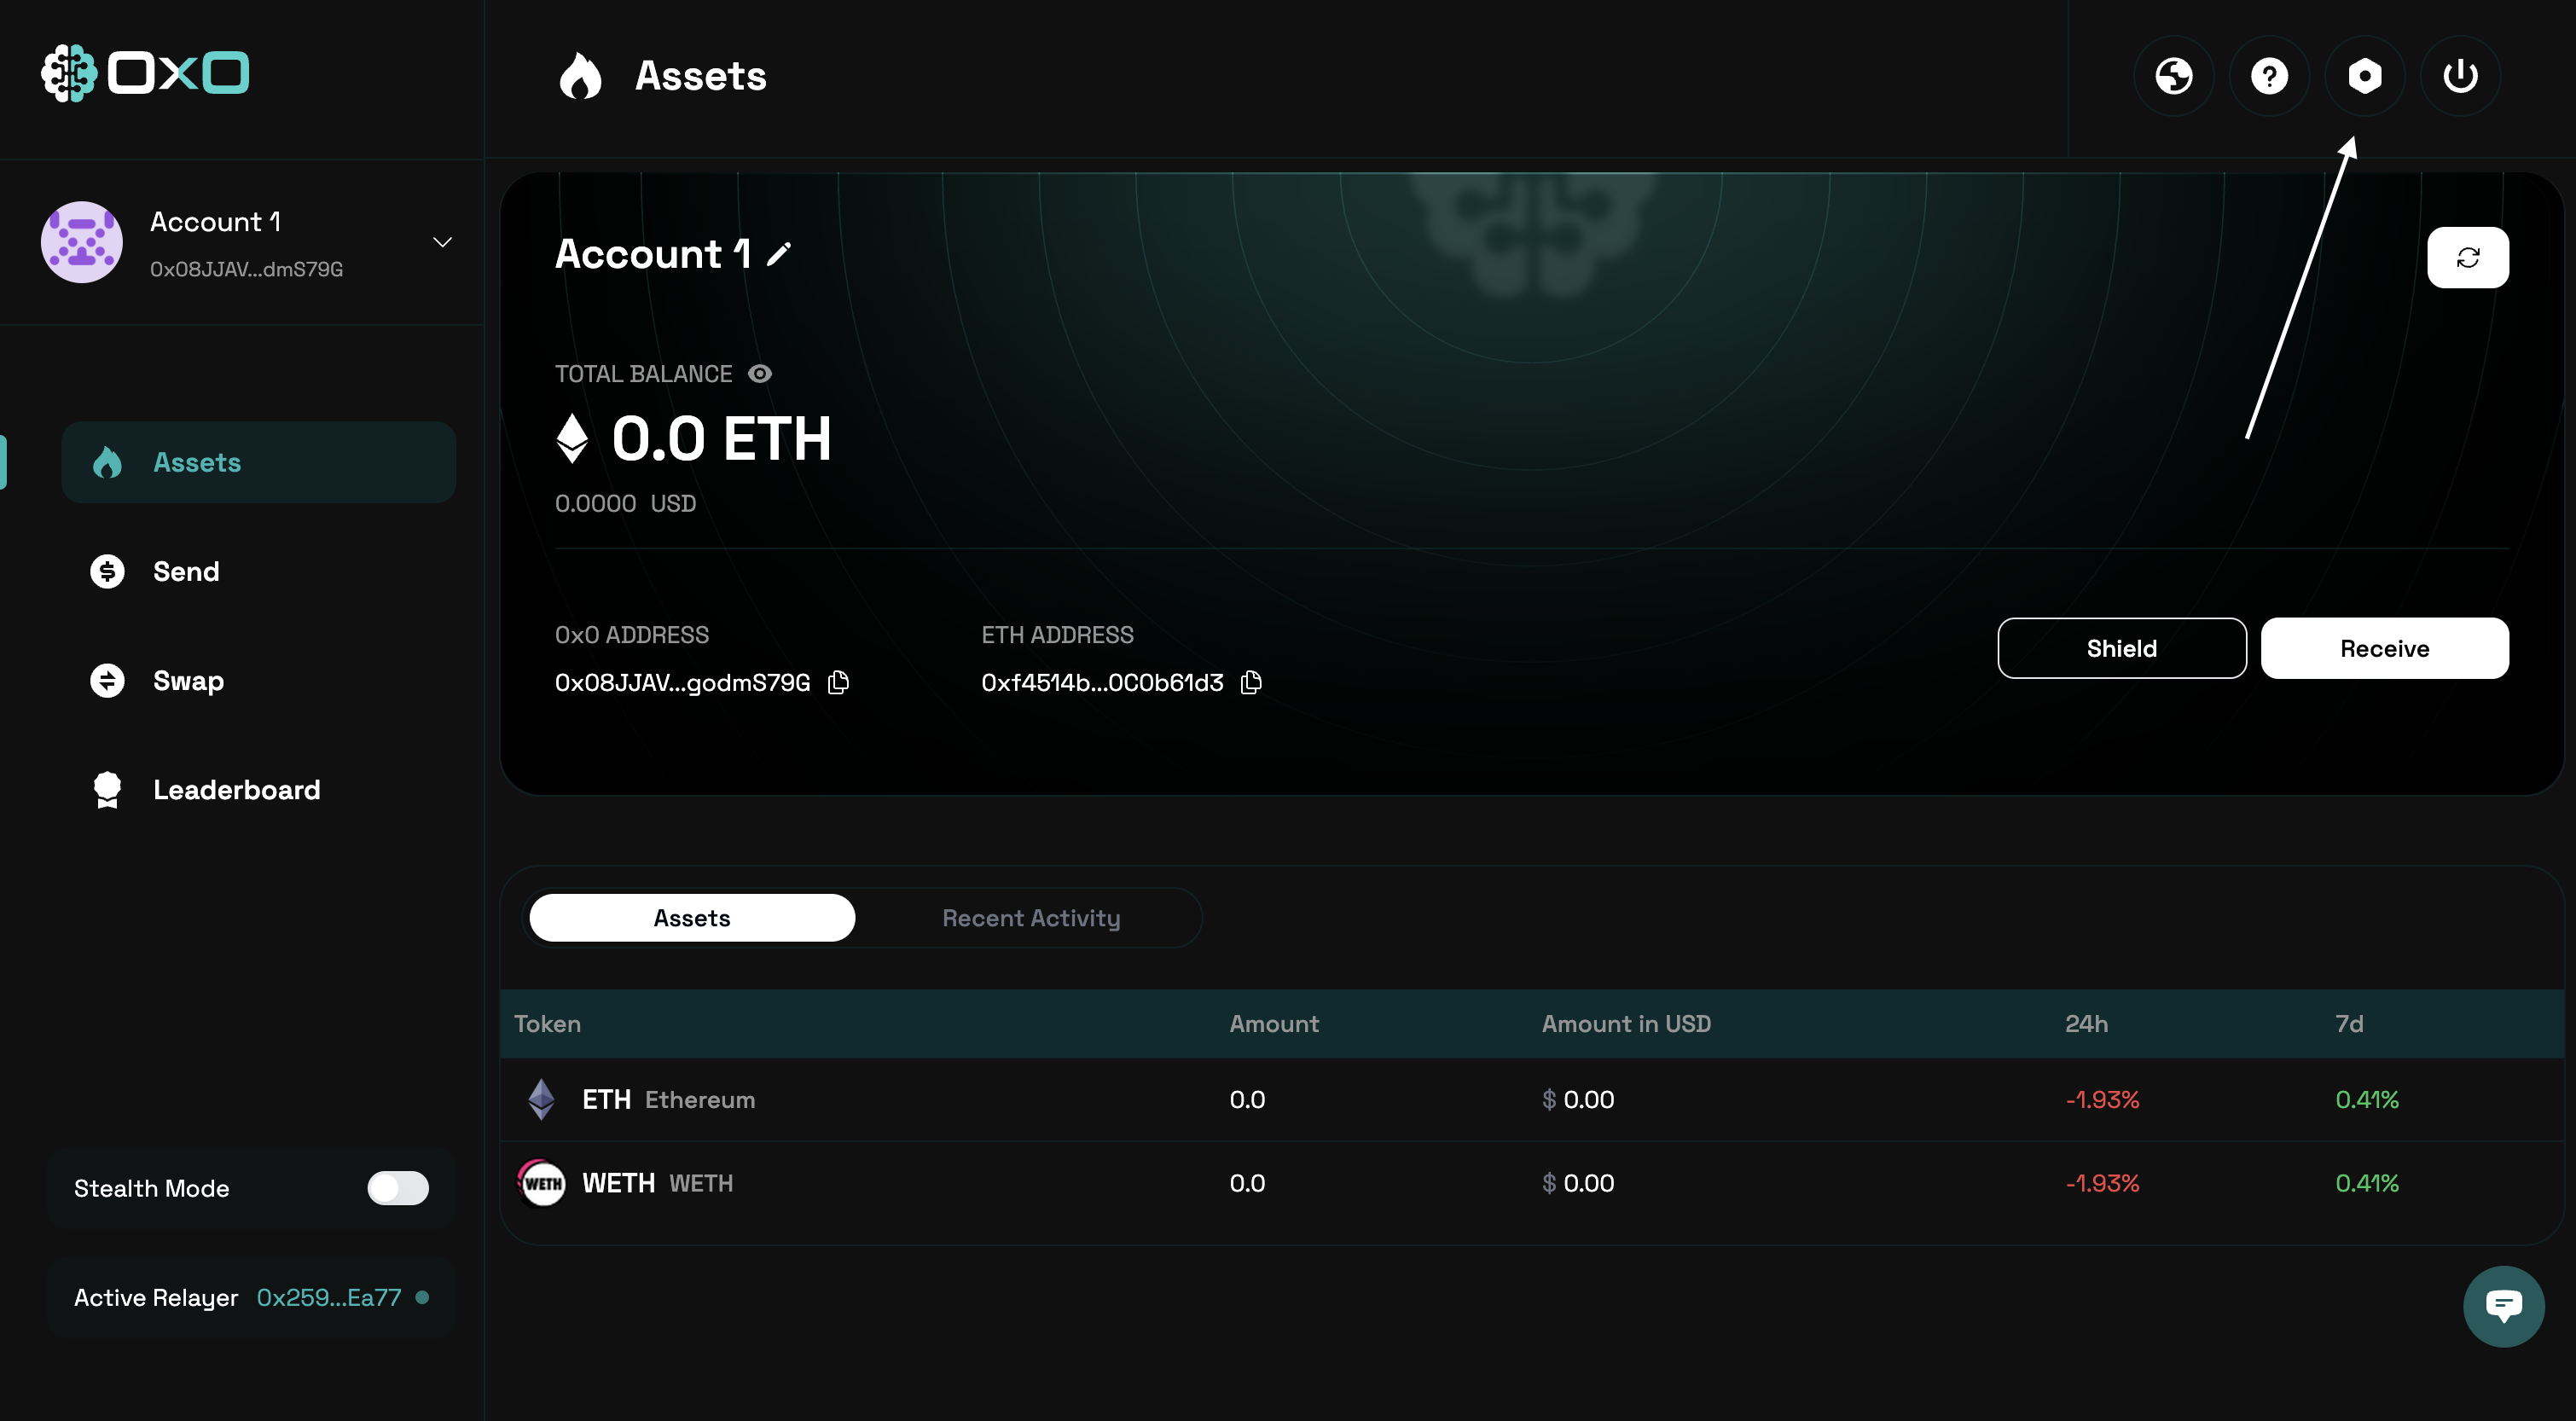Go to Swap in sidebar
2576x1421 pixels.
tap(188, 681)
